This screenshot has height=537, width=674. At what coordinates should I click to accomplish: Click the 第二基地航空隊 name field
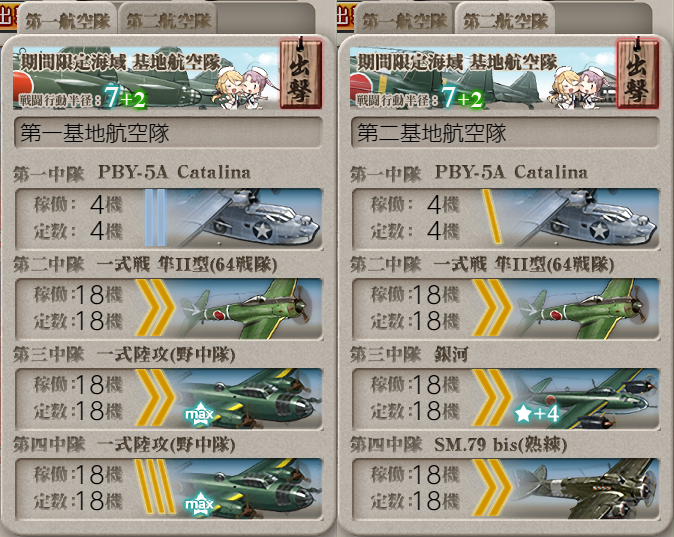[x=506, y=133]
